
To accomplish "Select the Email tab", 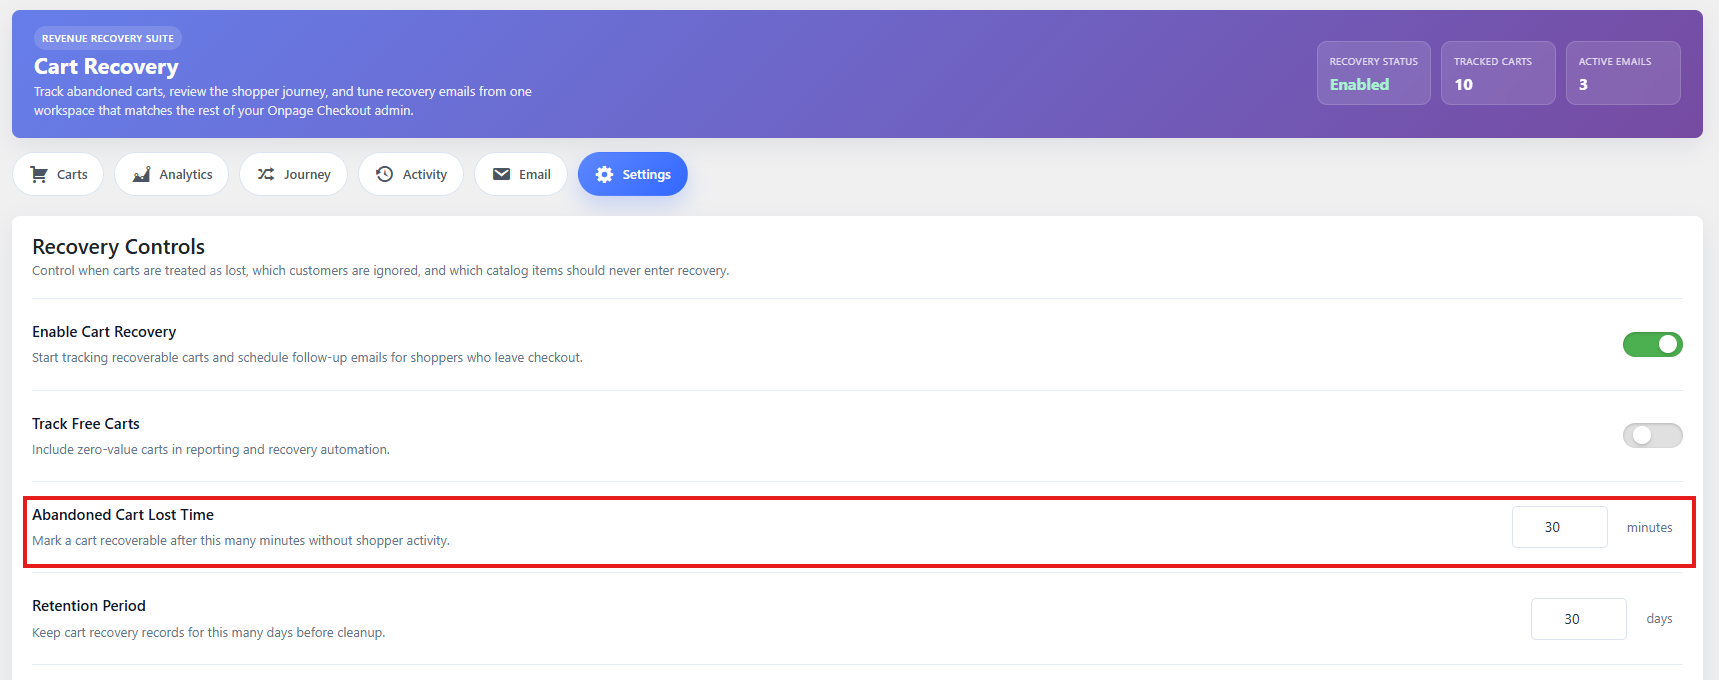I will [521, 174].
